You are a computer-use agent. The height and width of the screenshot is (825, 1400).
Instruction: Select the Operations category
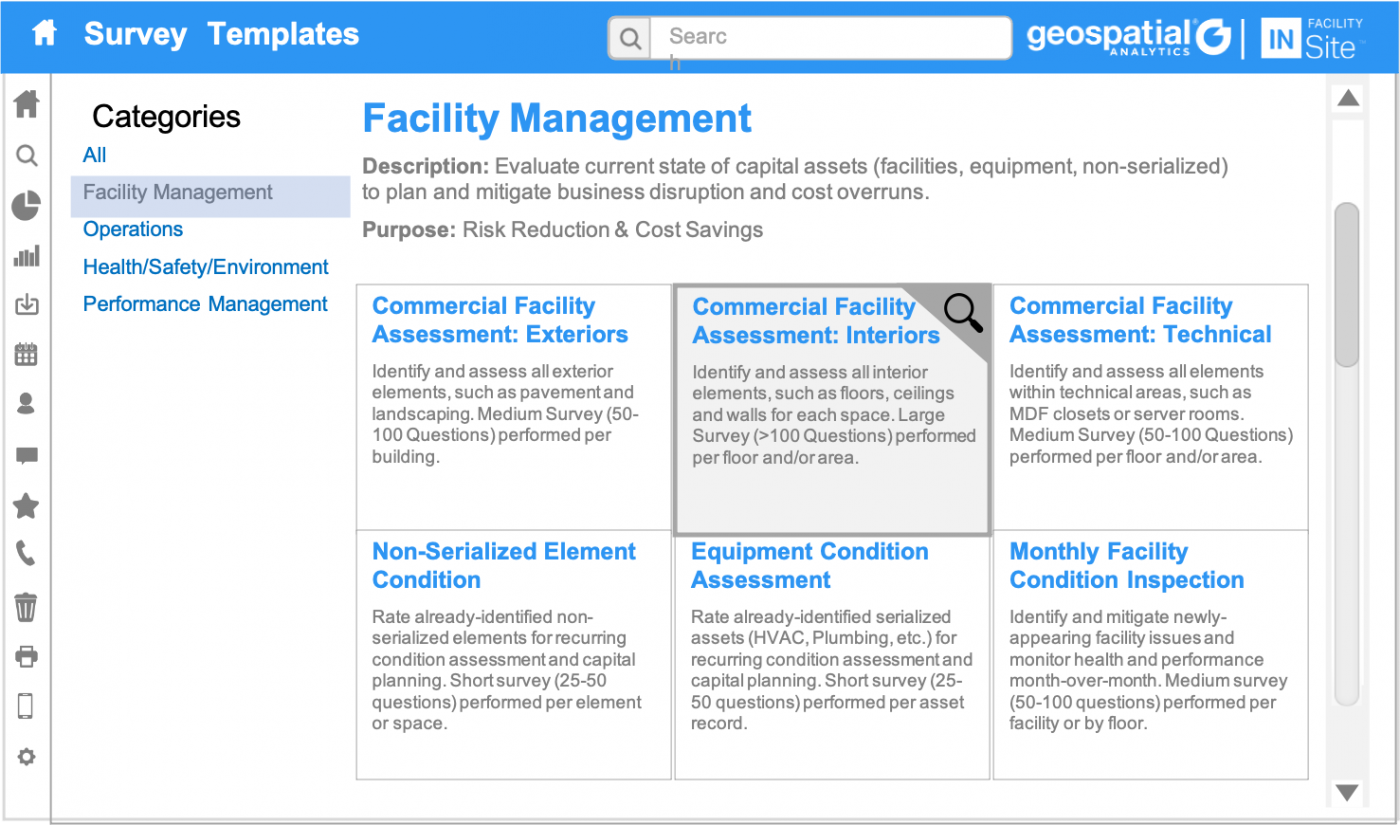[x=133, y=229]
